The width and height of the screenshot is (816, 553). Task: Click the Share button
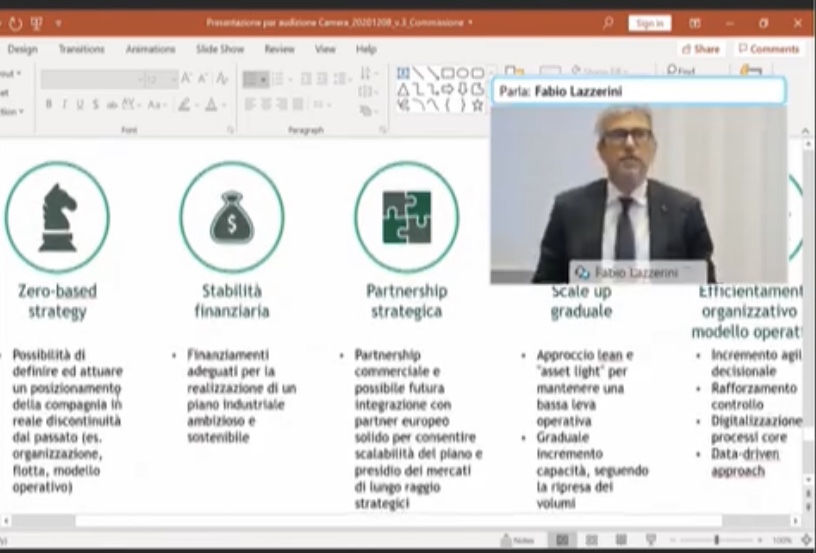(x=700, y=49)
